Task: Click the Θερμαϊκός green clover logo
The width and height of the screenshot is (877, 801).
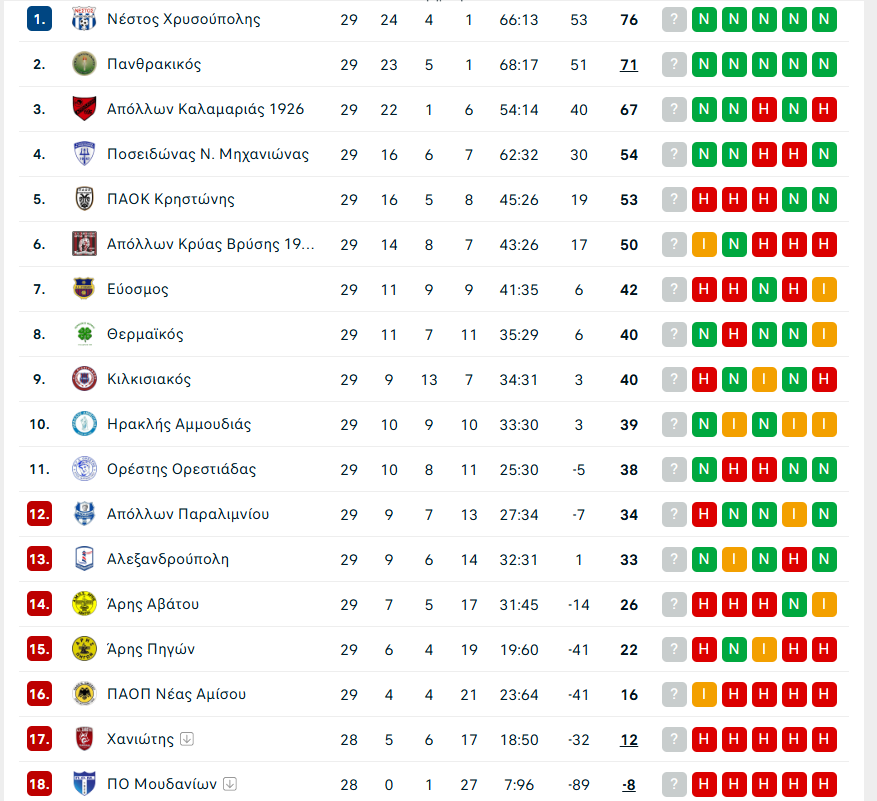Action: tap(84, 334)
